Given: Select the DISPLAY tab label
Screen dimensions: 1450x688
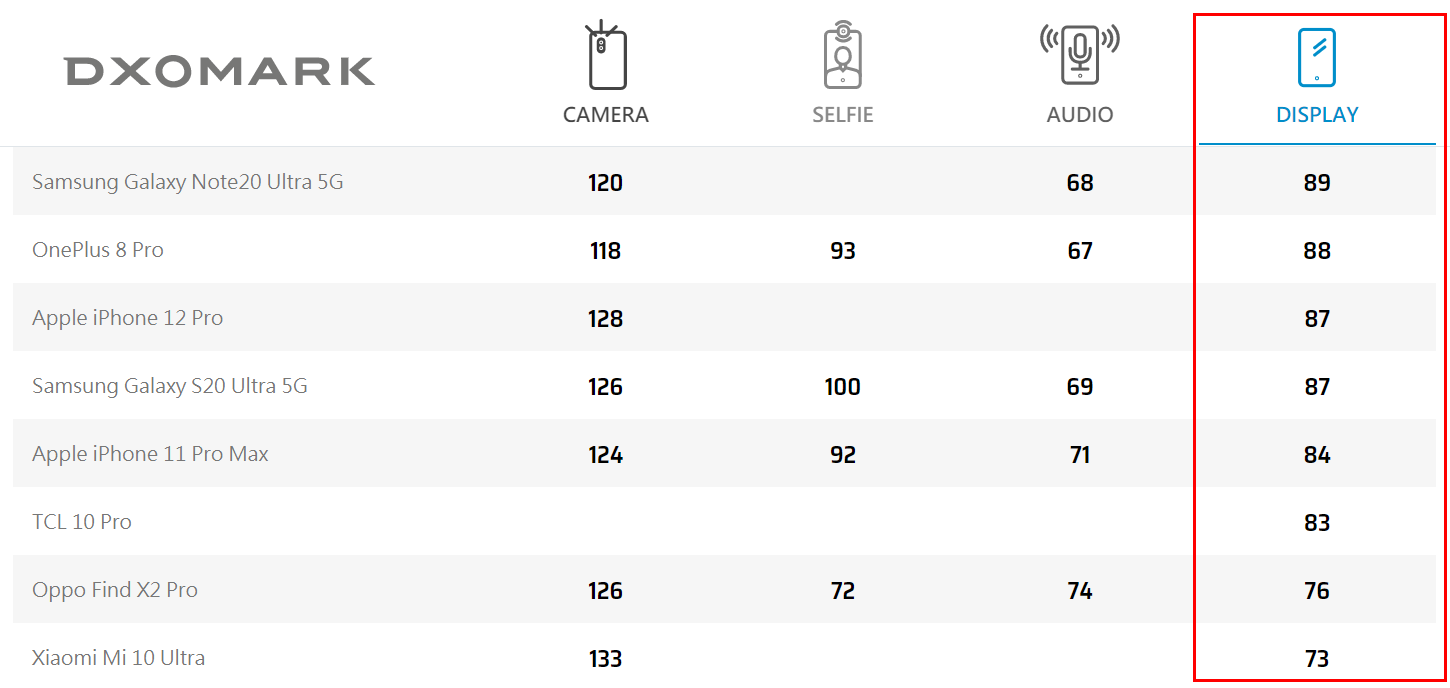Looking at the screenshot, I should tap(1317, 115).
